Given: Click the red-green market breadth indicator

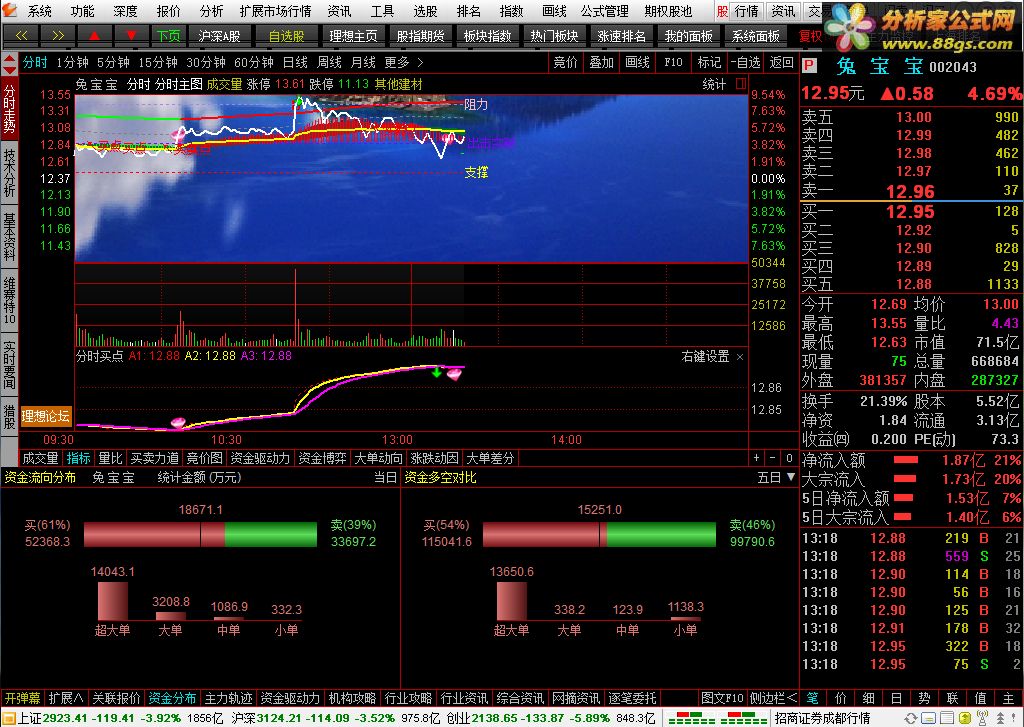Looking at the screenshot, I should coord(717,719).
